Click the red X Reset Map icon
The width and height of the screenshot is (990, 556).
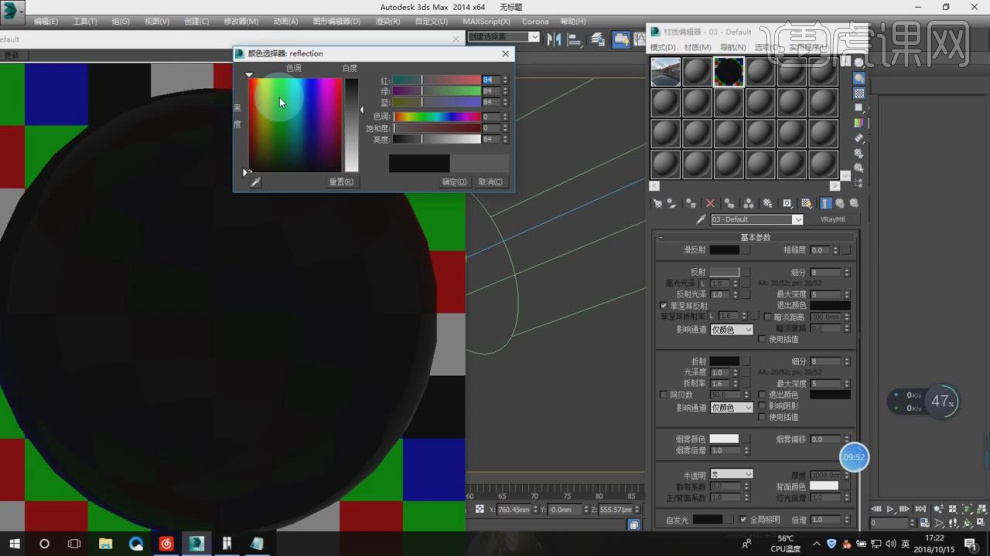click(x=710, y=203)
